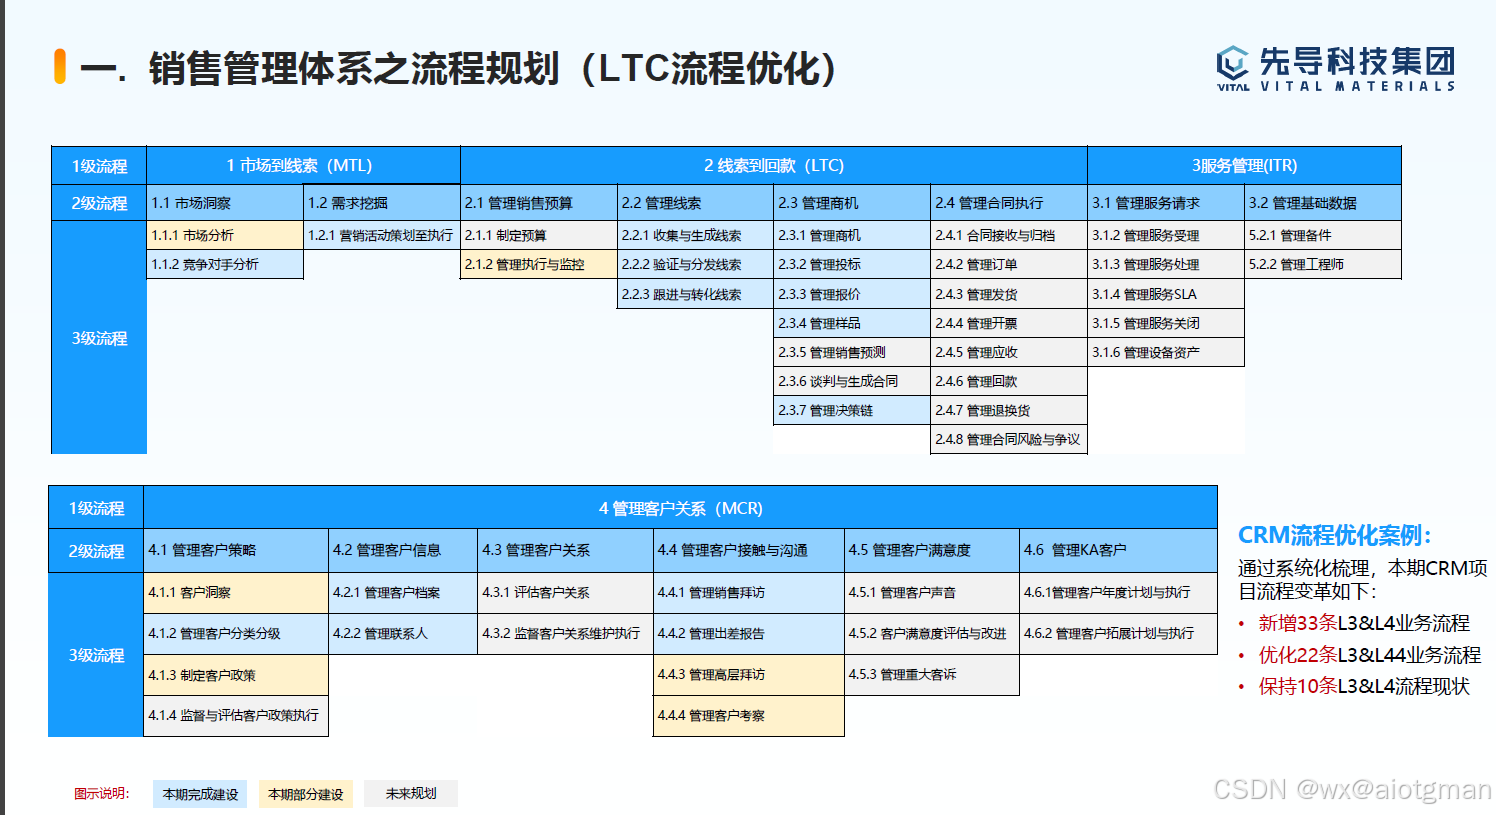
Task: Click 4.5.3 管理重大客诉 cell
Action: [x=932, y=675]
